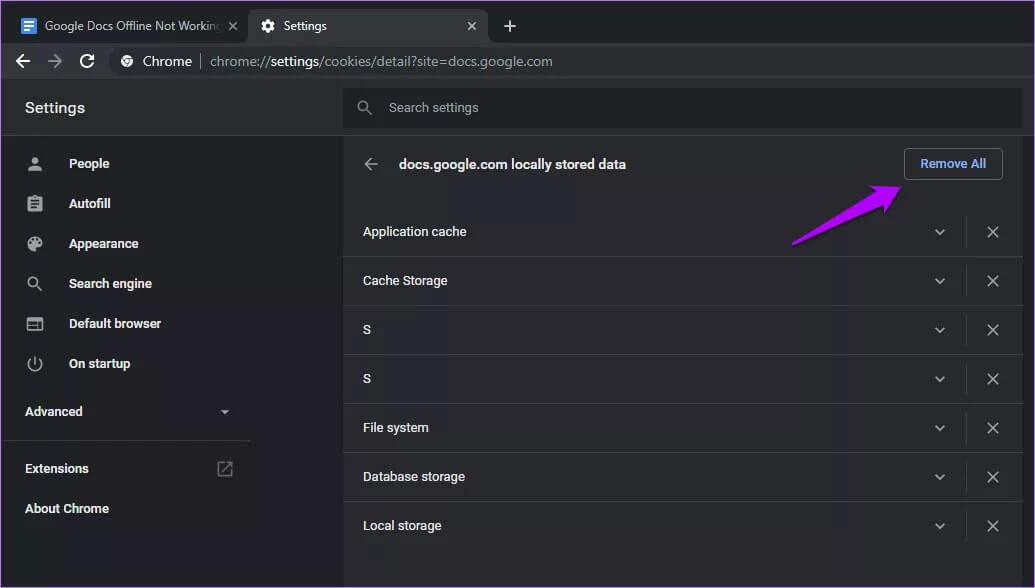Viewport: 1035px width, 588px height.
Task: Click back arrow beside docs.google.com heading
Action: 371,164
